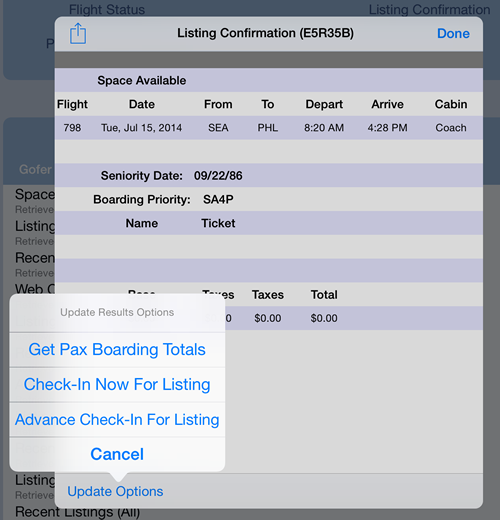Tap the share icon in the header

pos(78,33)
